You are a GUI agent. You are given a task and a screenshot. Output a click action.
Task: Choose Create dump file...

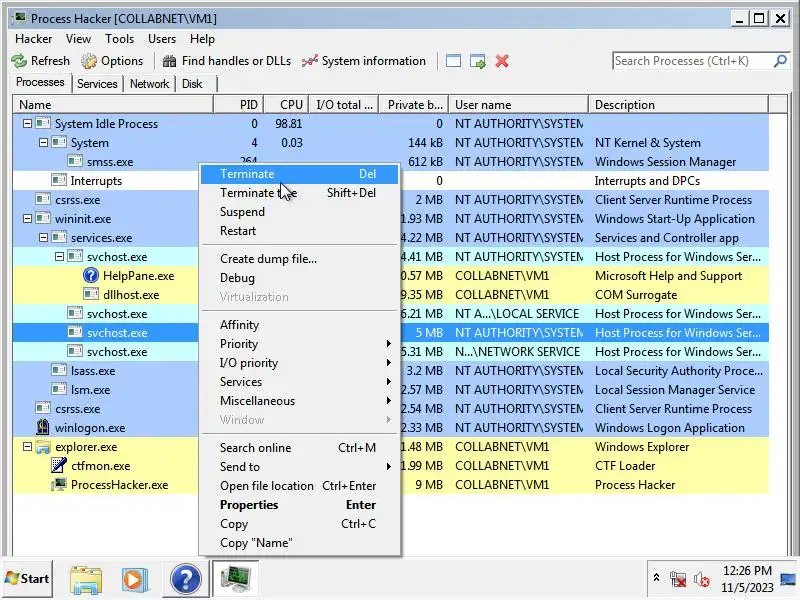(299, 259)
